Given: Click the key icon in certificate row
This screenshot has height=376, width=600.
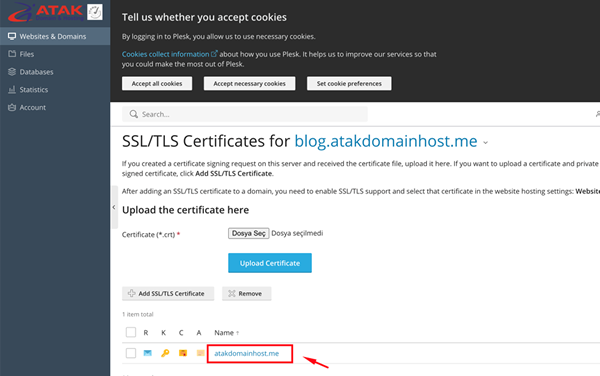Looking at the screenshot, I should [x=165, y=353].
